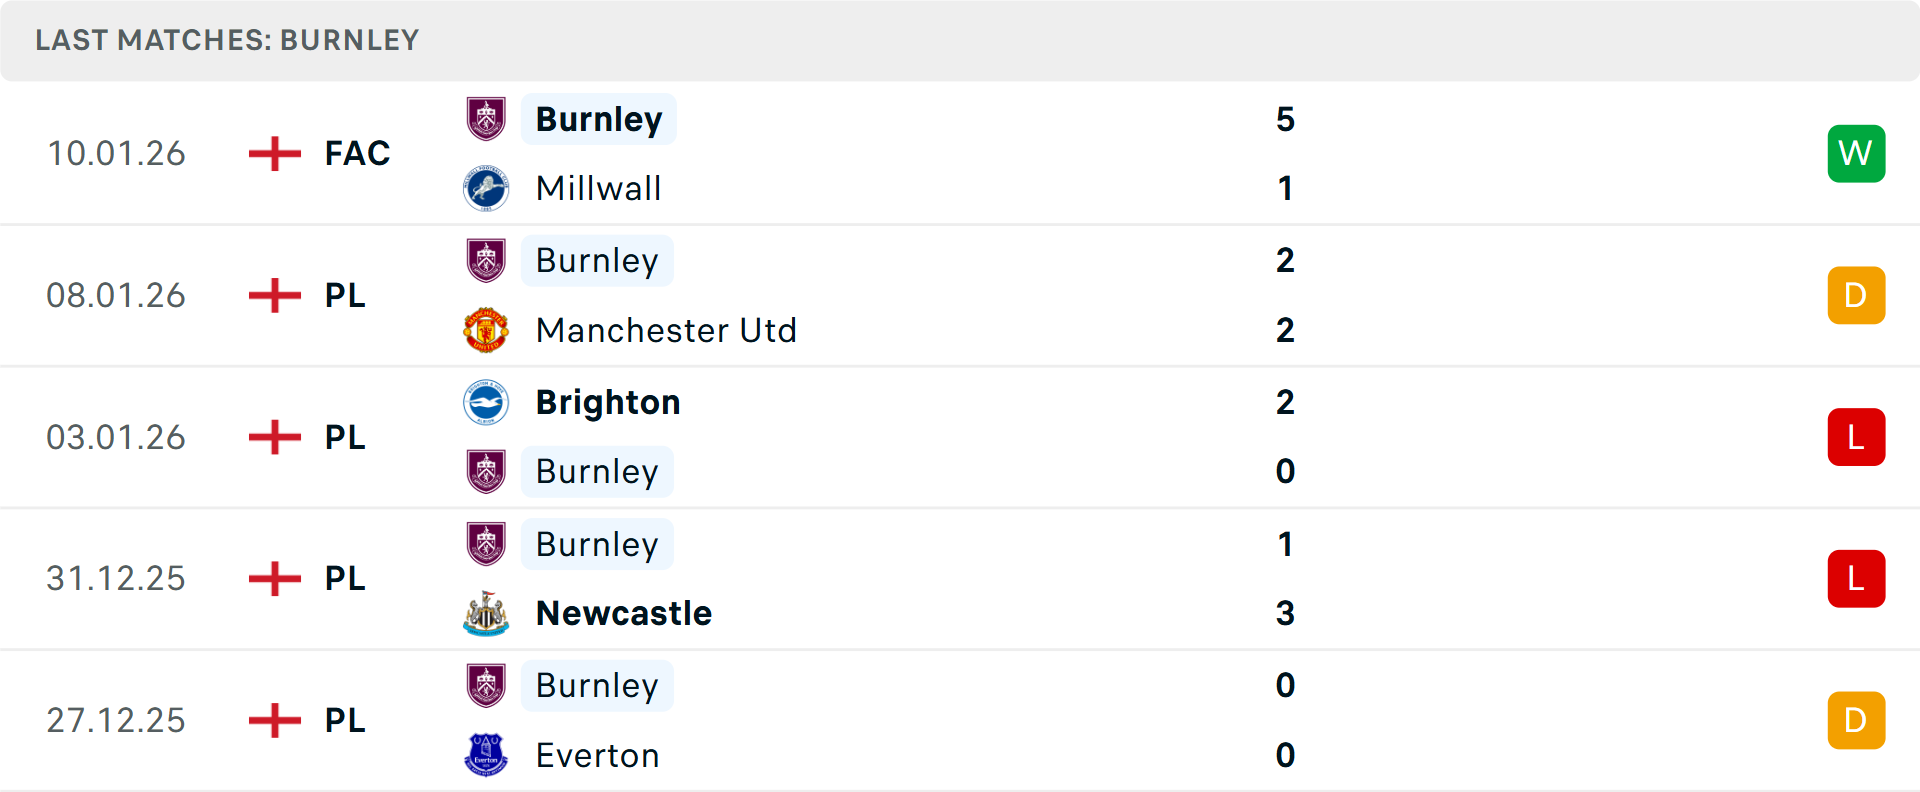Click the L badge for Newcastle match
The image size is (1920, 792).
tap(1856, 578)
